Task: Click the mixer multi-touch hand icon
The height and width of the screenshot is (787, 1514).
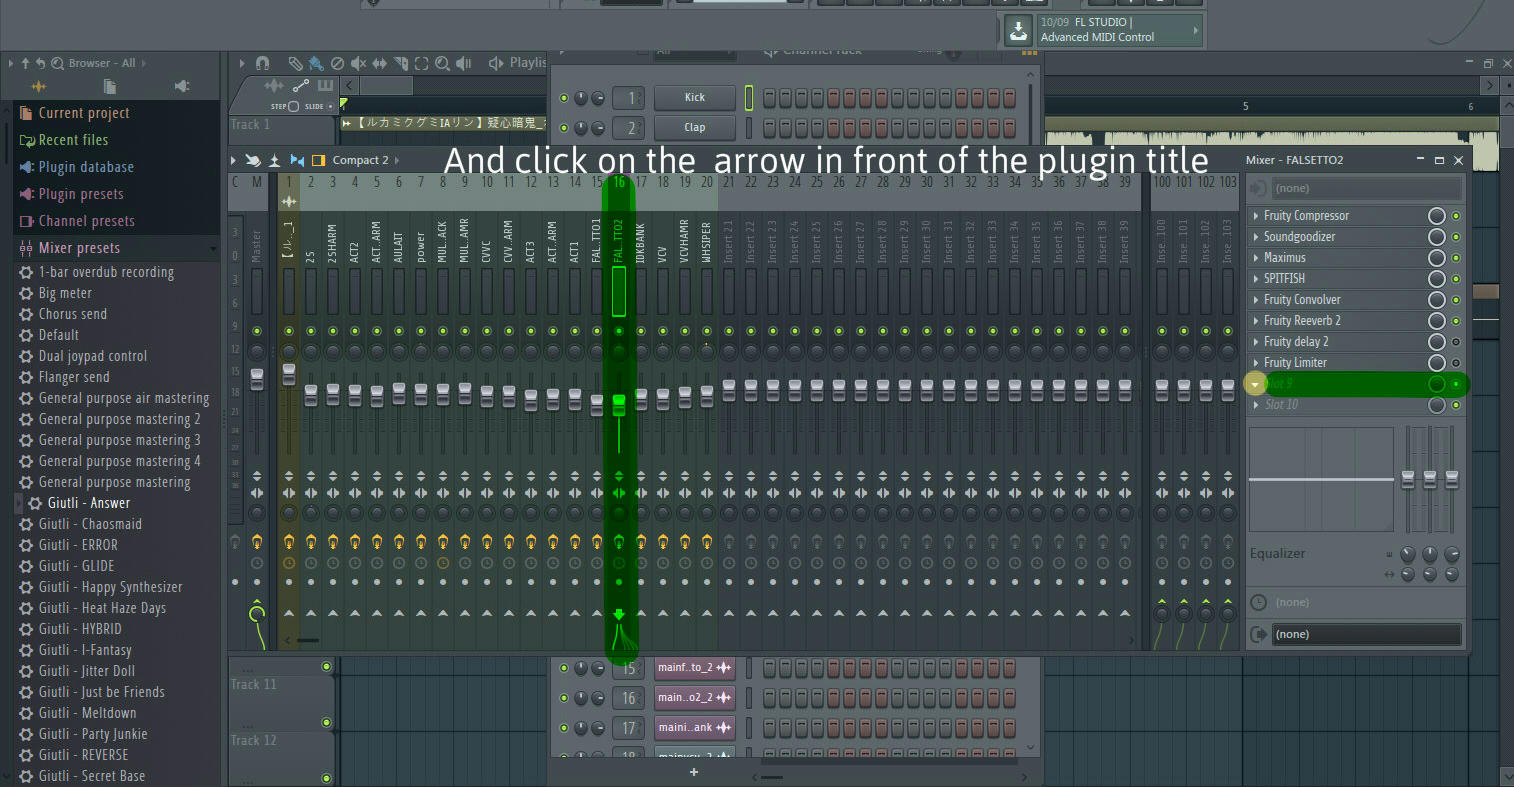Action: point(253,160)
